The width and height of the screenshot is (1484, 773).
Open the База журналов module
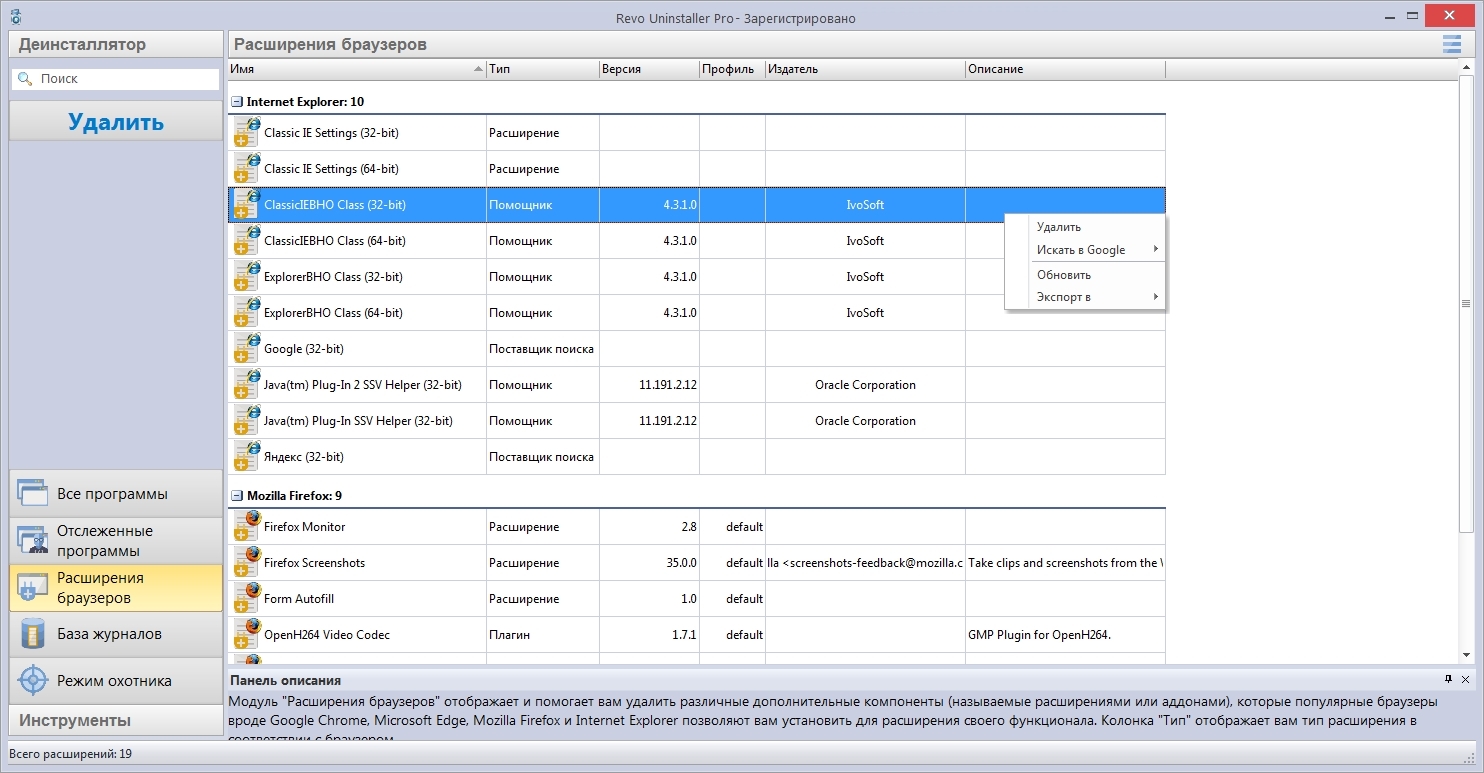coord(116,634)
